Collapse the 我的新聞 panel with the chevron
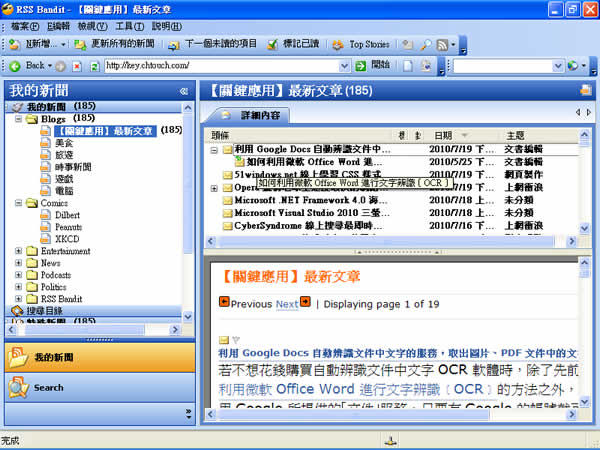Image resolution: width=600 pixels, height=450 pixels. point(183,91)
